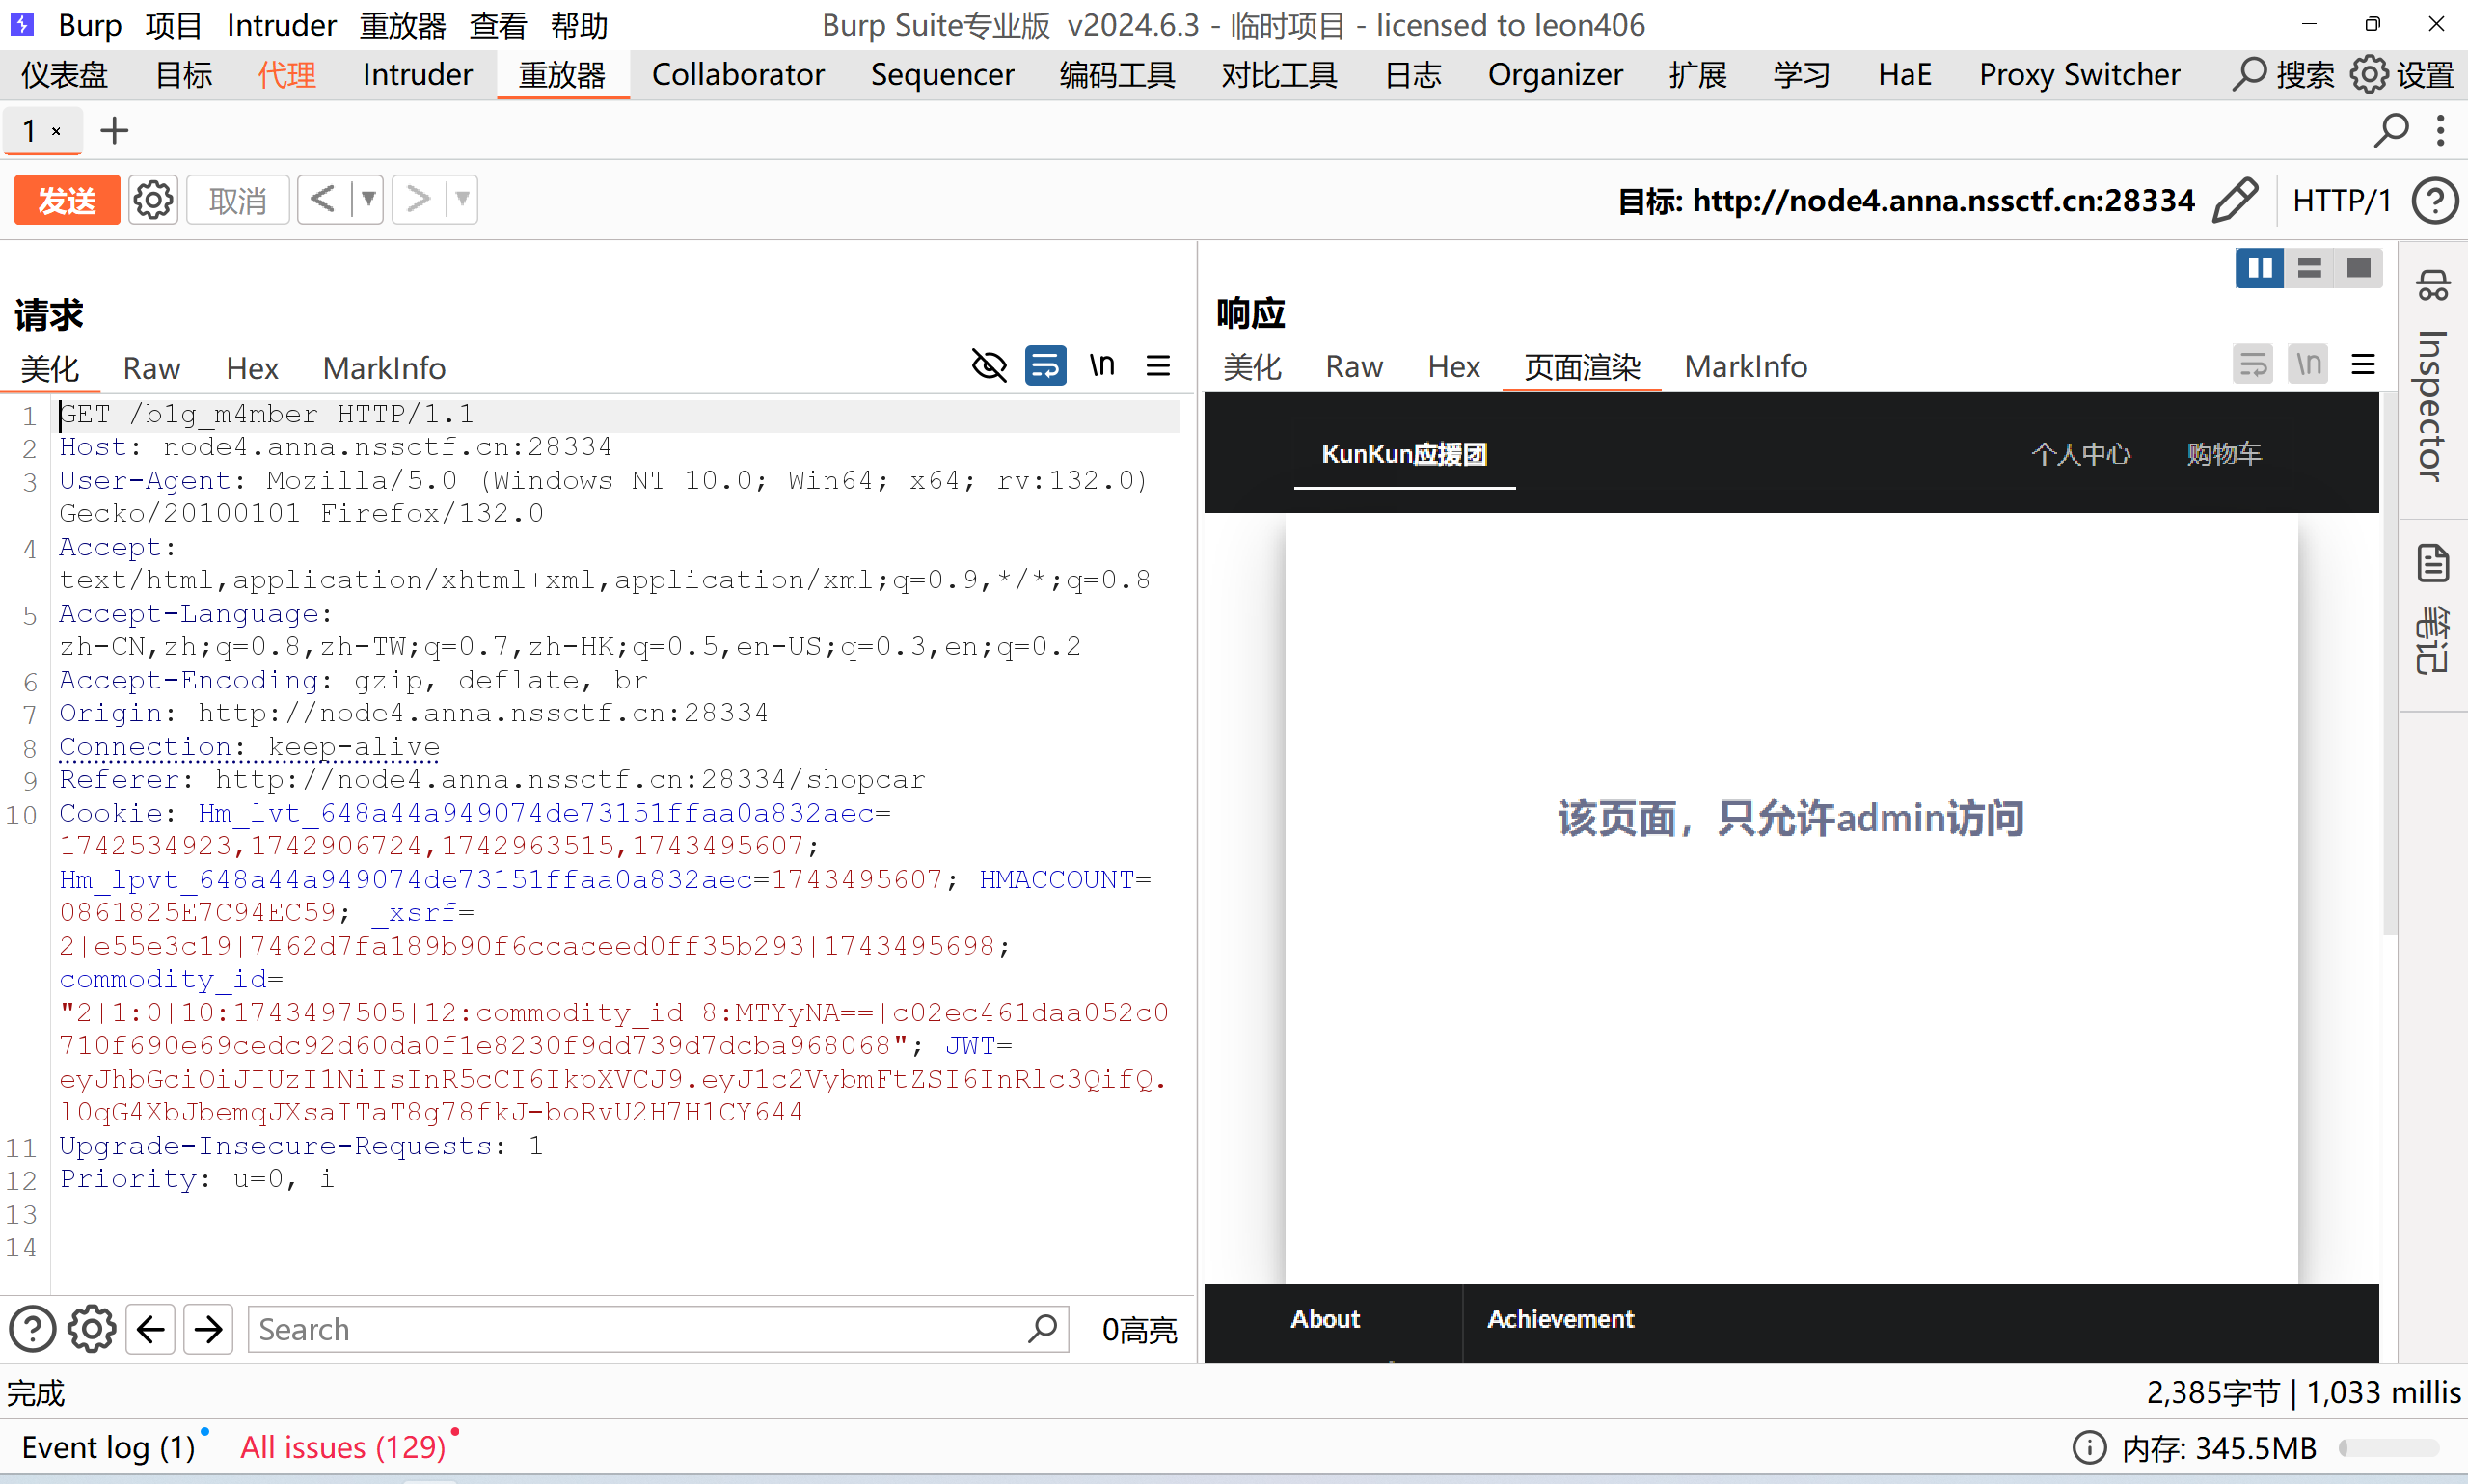Toggle show newlines \n in request
2468x1484 pixels.
click(1102, 366)
